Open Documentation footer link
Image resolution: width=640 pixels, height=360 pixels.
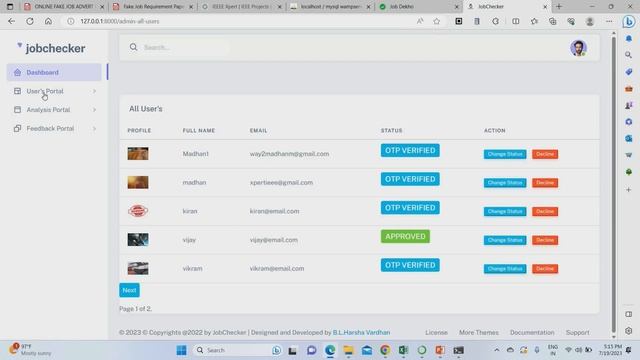[x=532, y=333]
